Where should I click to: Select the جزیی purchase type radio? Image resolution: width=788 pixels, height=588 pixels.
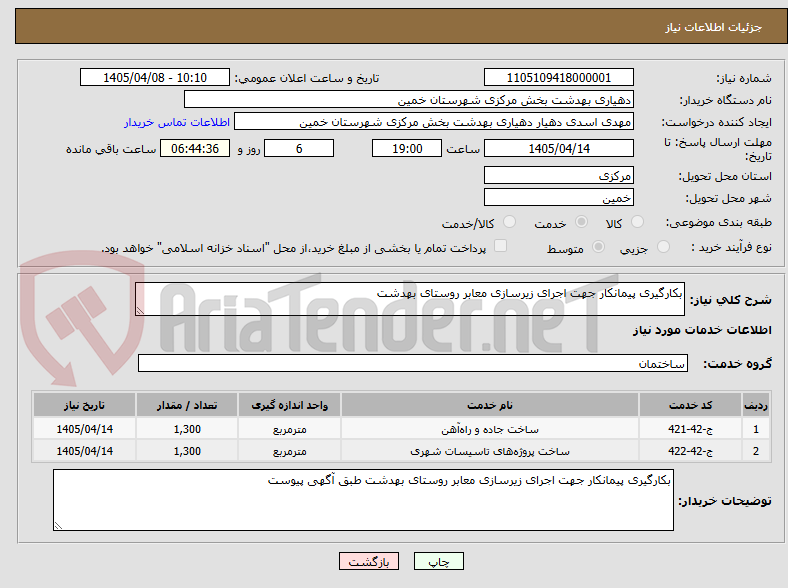click(x=663, y=246)
